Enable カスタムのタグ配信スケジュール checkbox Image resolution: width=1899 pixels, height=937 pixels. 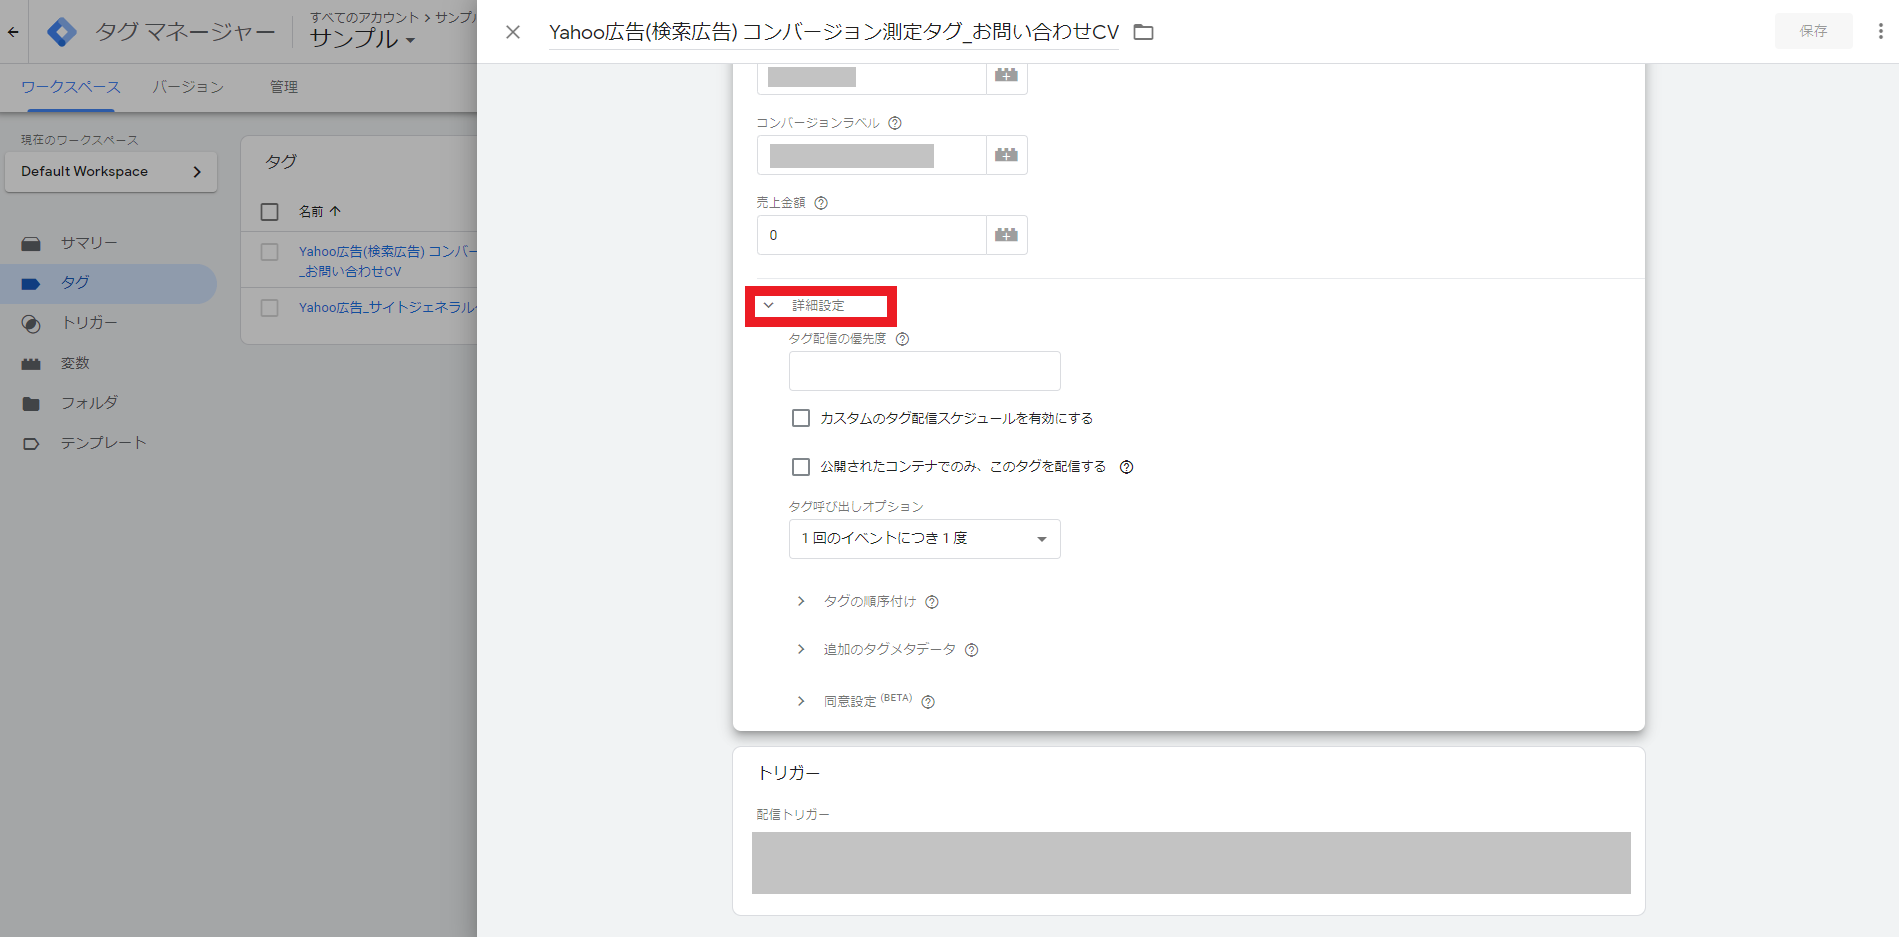(801, 418)
